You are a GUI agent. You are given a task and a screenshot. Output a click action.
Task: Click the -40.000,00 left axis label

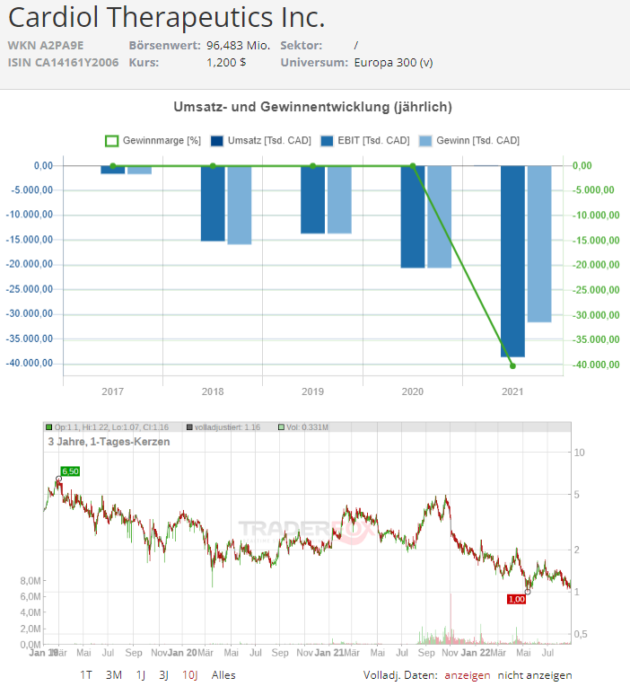point(29,363)
